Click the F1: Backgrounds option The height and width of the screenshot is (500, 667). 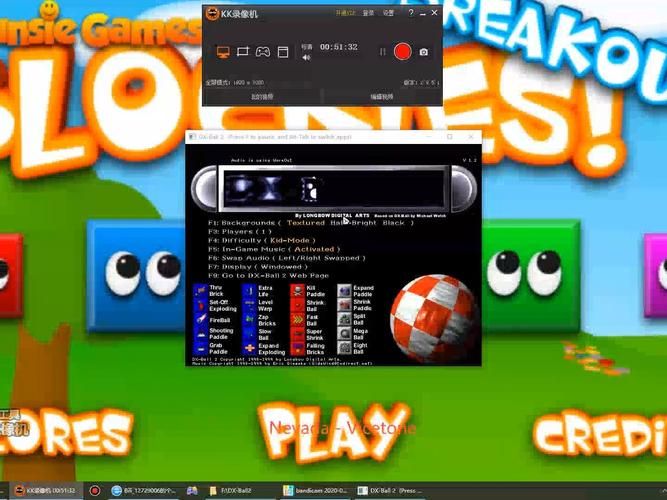[x=311, y=223]
